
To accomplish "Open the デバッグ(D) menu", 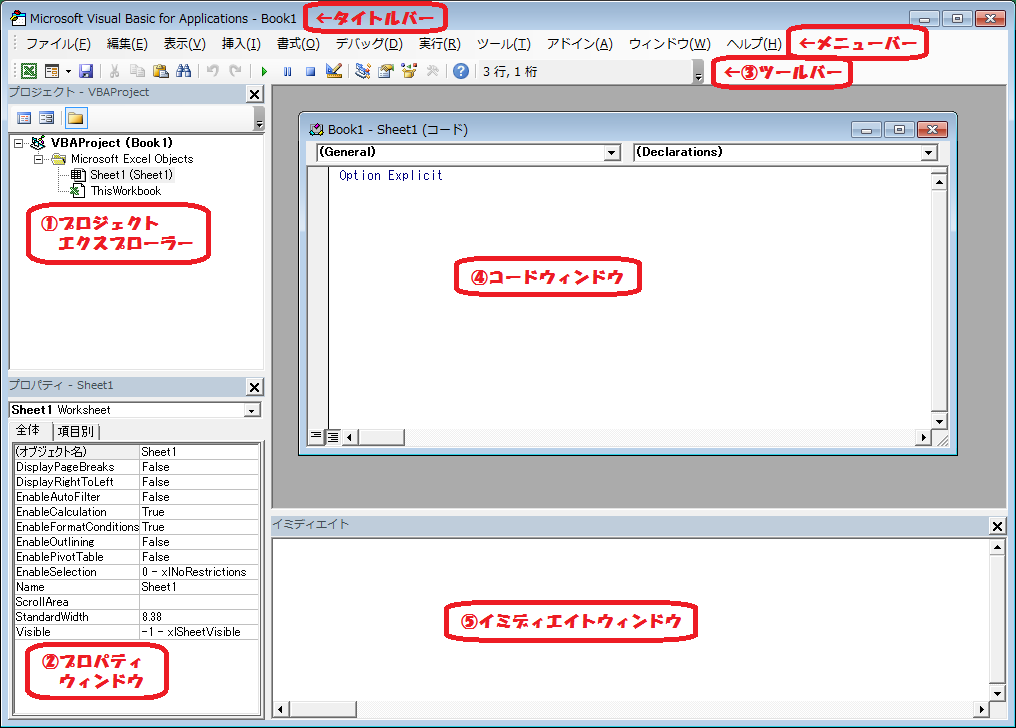I will pos(369,43).
